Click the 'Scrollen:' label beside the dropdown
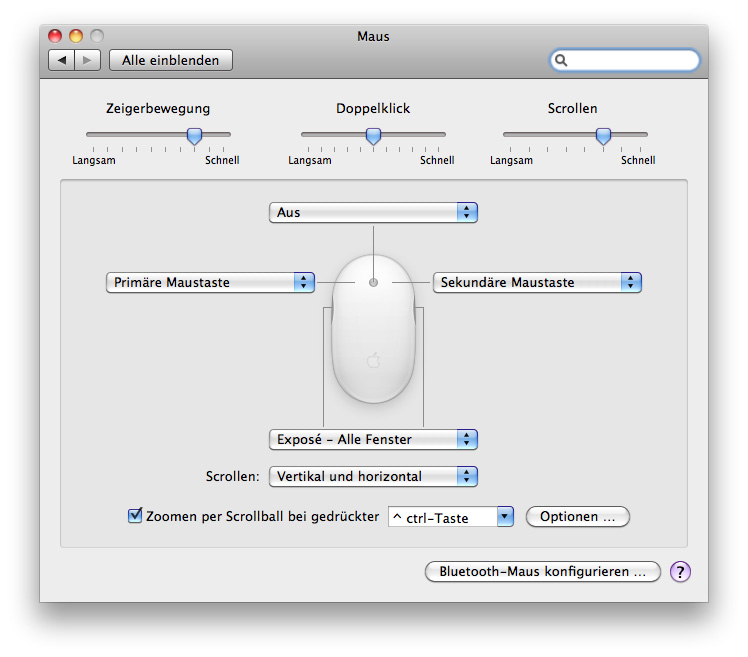The image size is (748, 657). point(232,477)
